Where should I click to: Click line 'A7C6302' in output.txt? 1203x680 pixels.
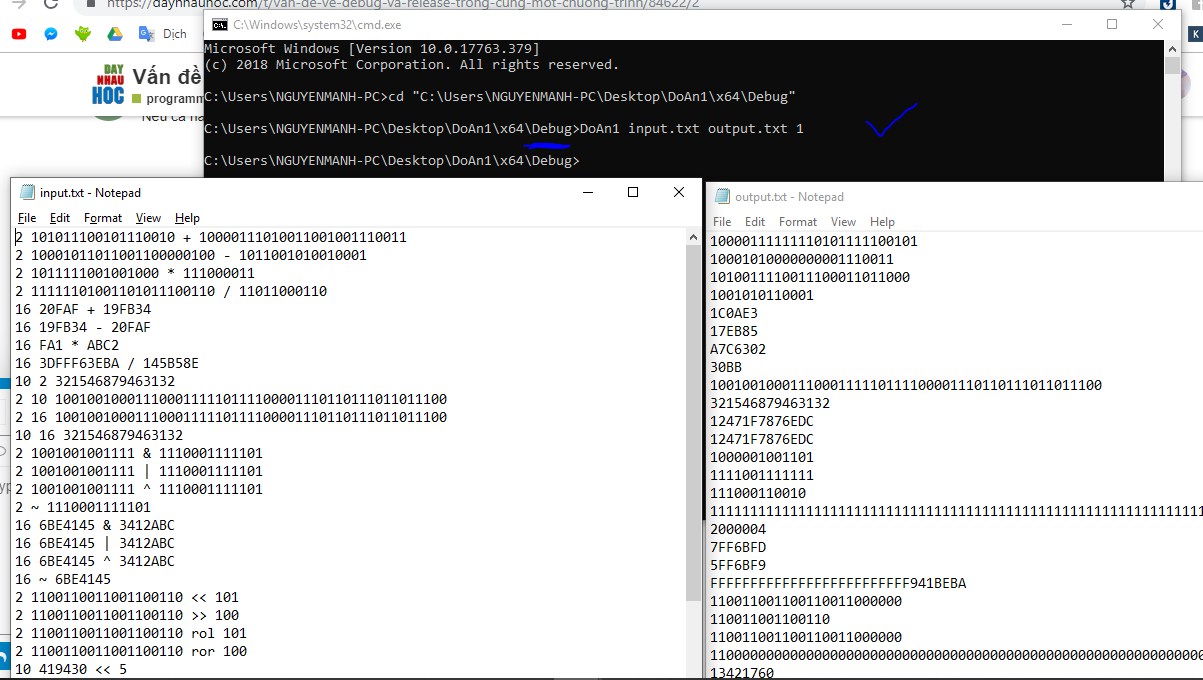[x=738, y=350]
